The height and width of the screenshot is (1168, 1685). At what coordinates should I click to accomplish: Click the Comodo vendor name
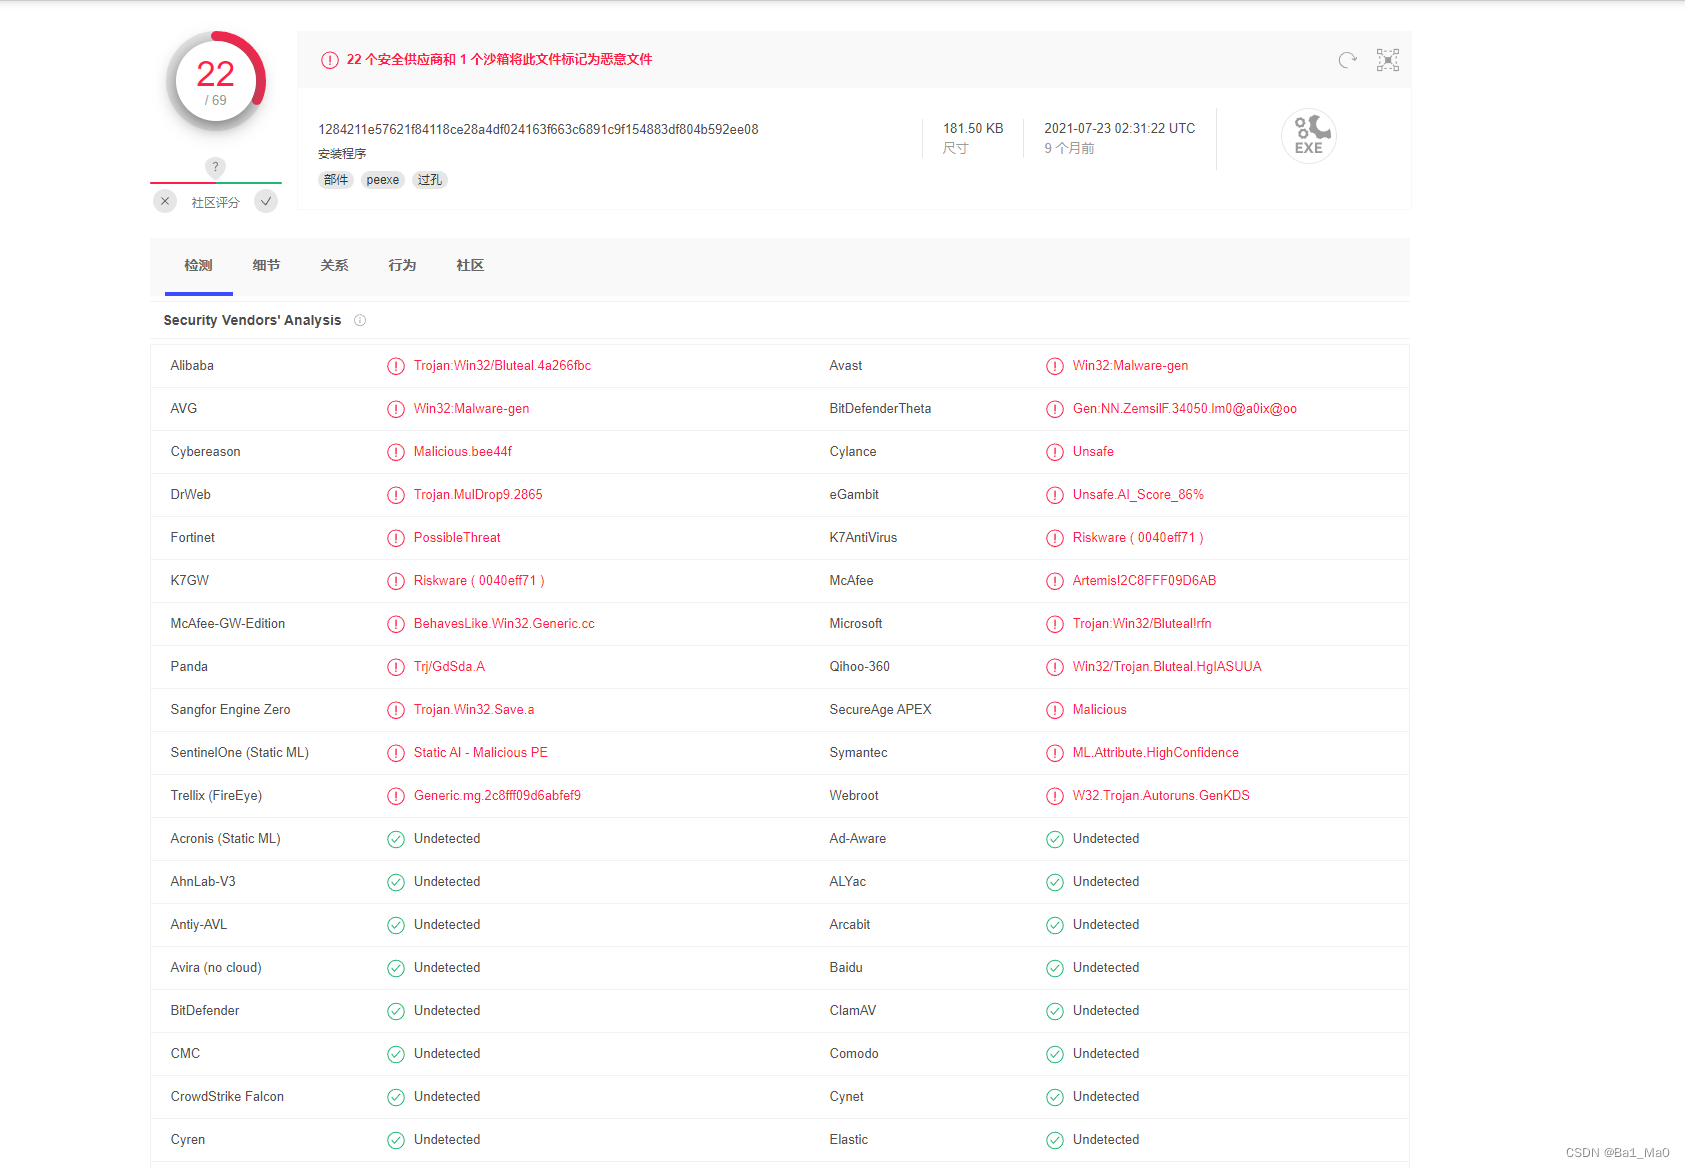coord(854,1054)
